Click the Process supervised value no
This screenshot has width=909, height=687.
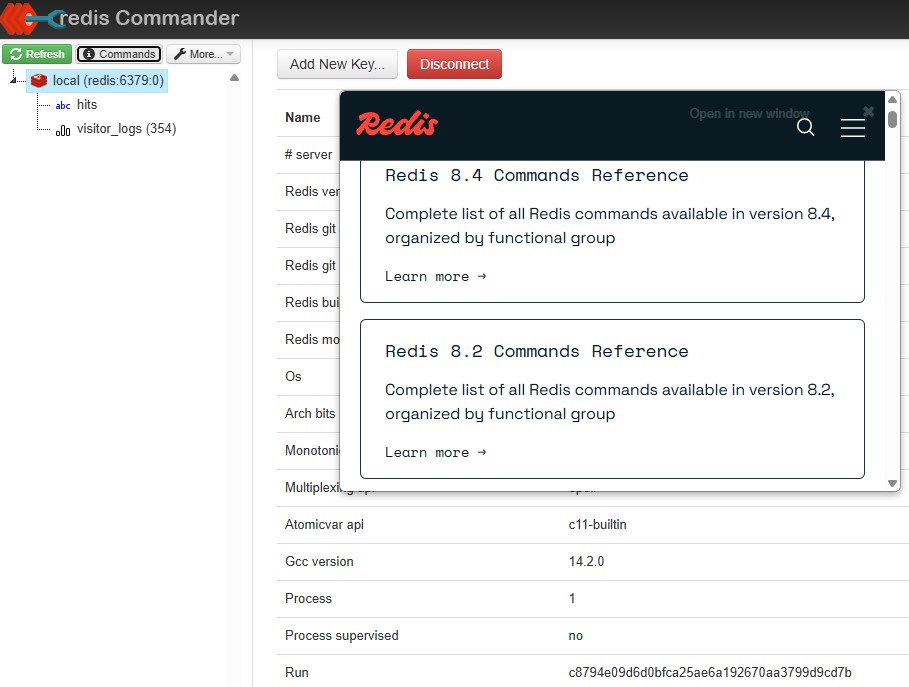(576, 636)
